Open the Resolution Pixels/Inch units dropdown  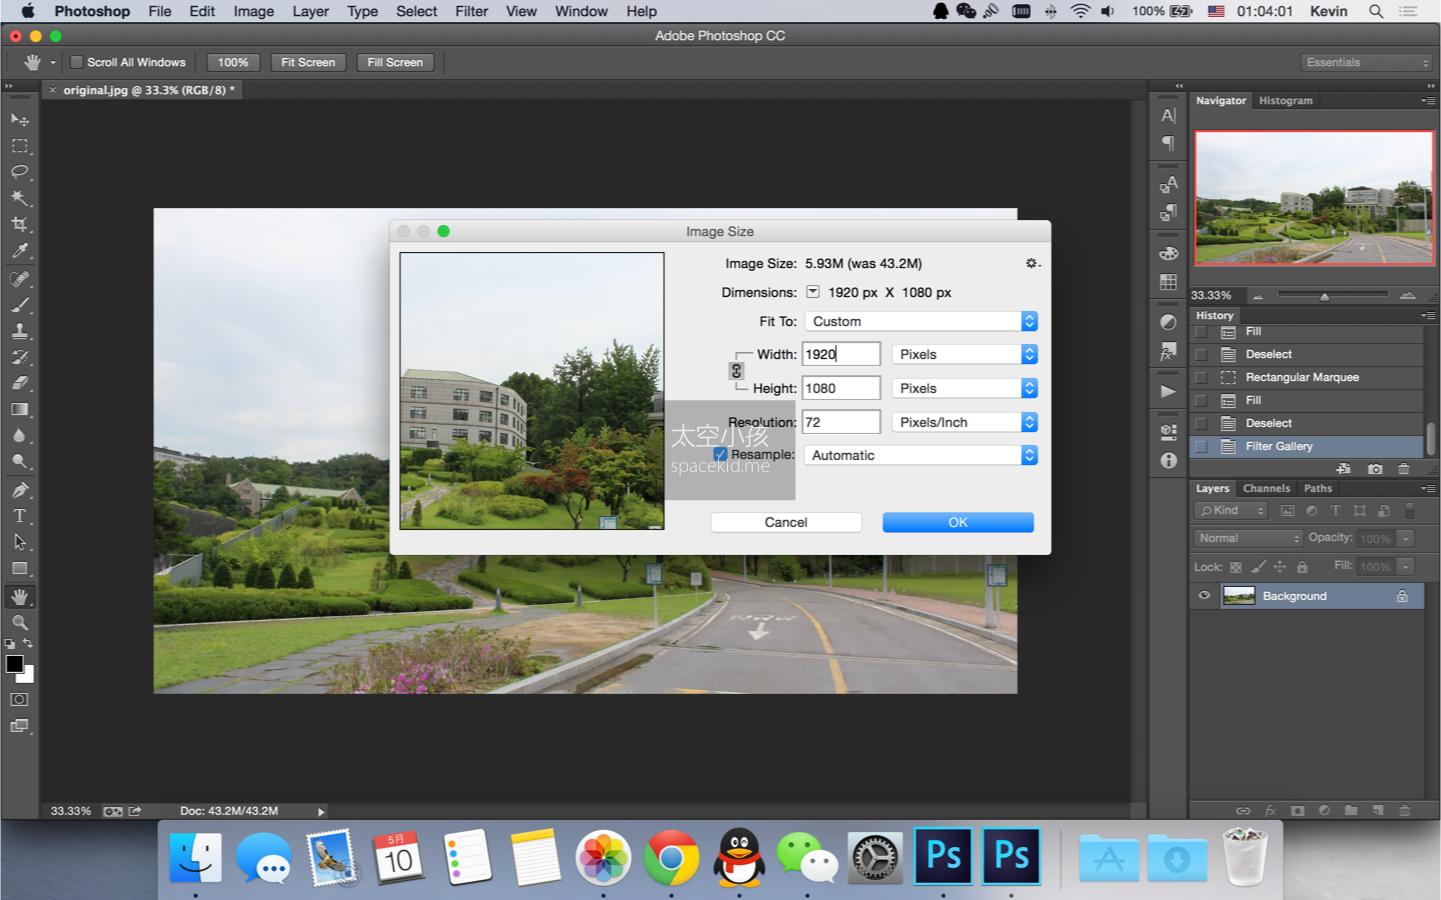click(x=964, y=422)
